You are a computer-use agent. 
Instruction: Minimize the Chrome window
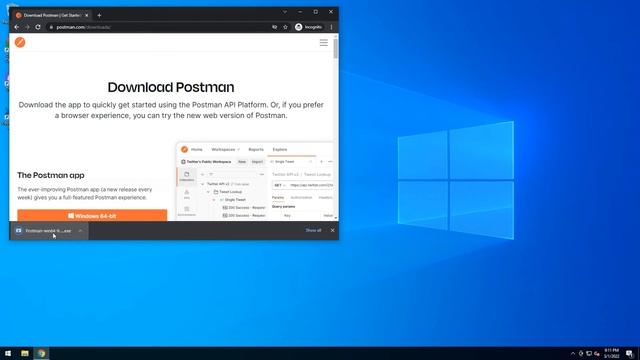(x=300, y=12)
